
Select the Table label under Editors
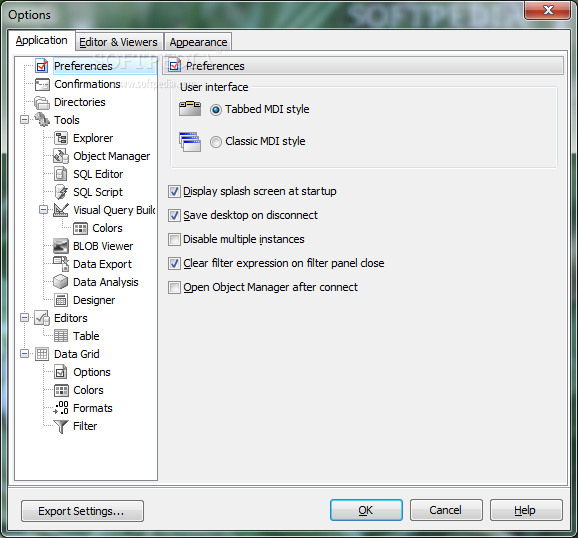click(86, 336)
